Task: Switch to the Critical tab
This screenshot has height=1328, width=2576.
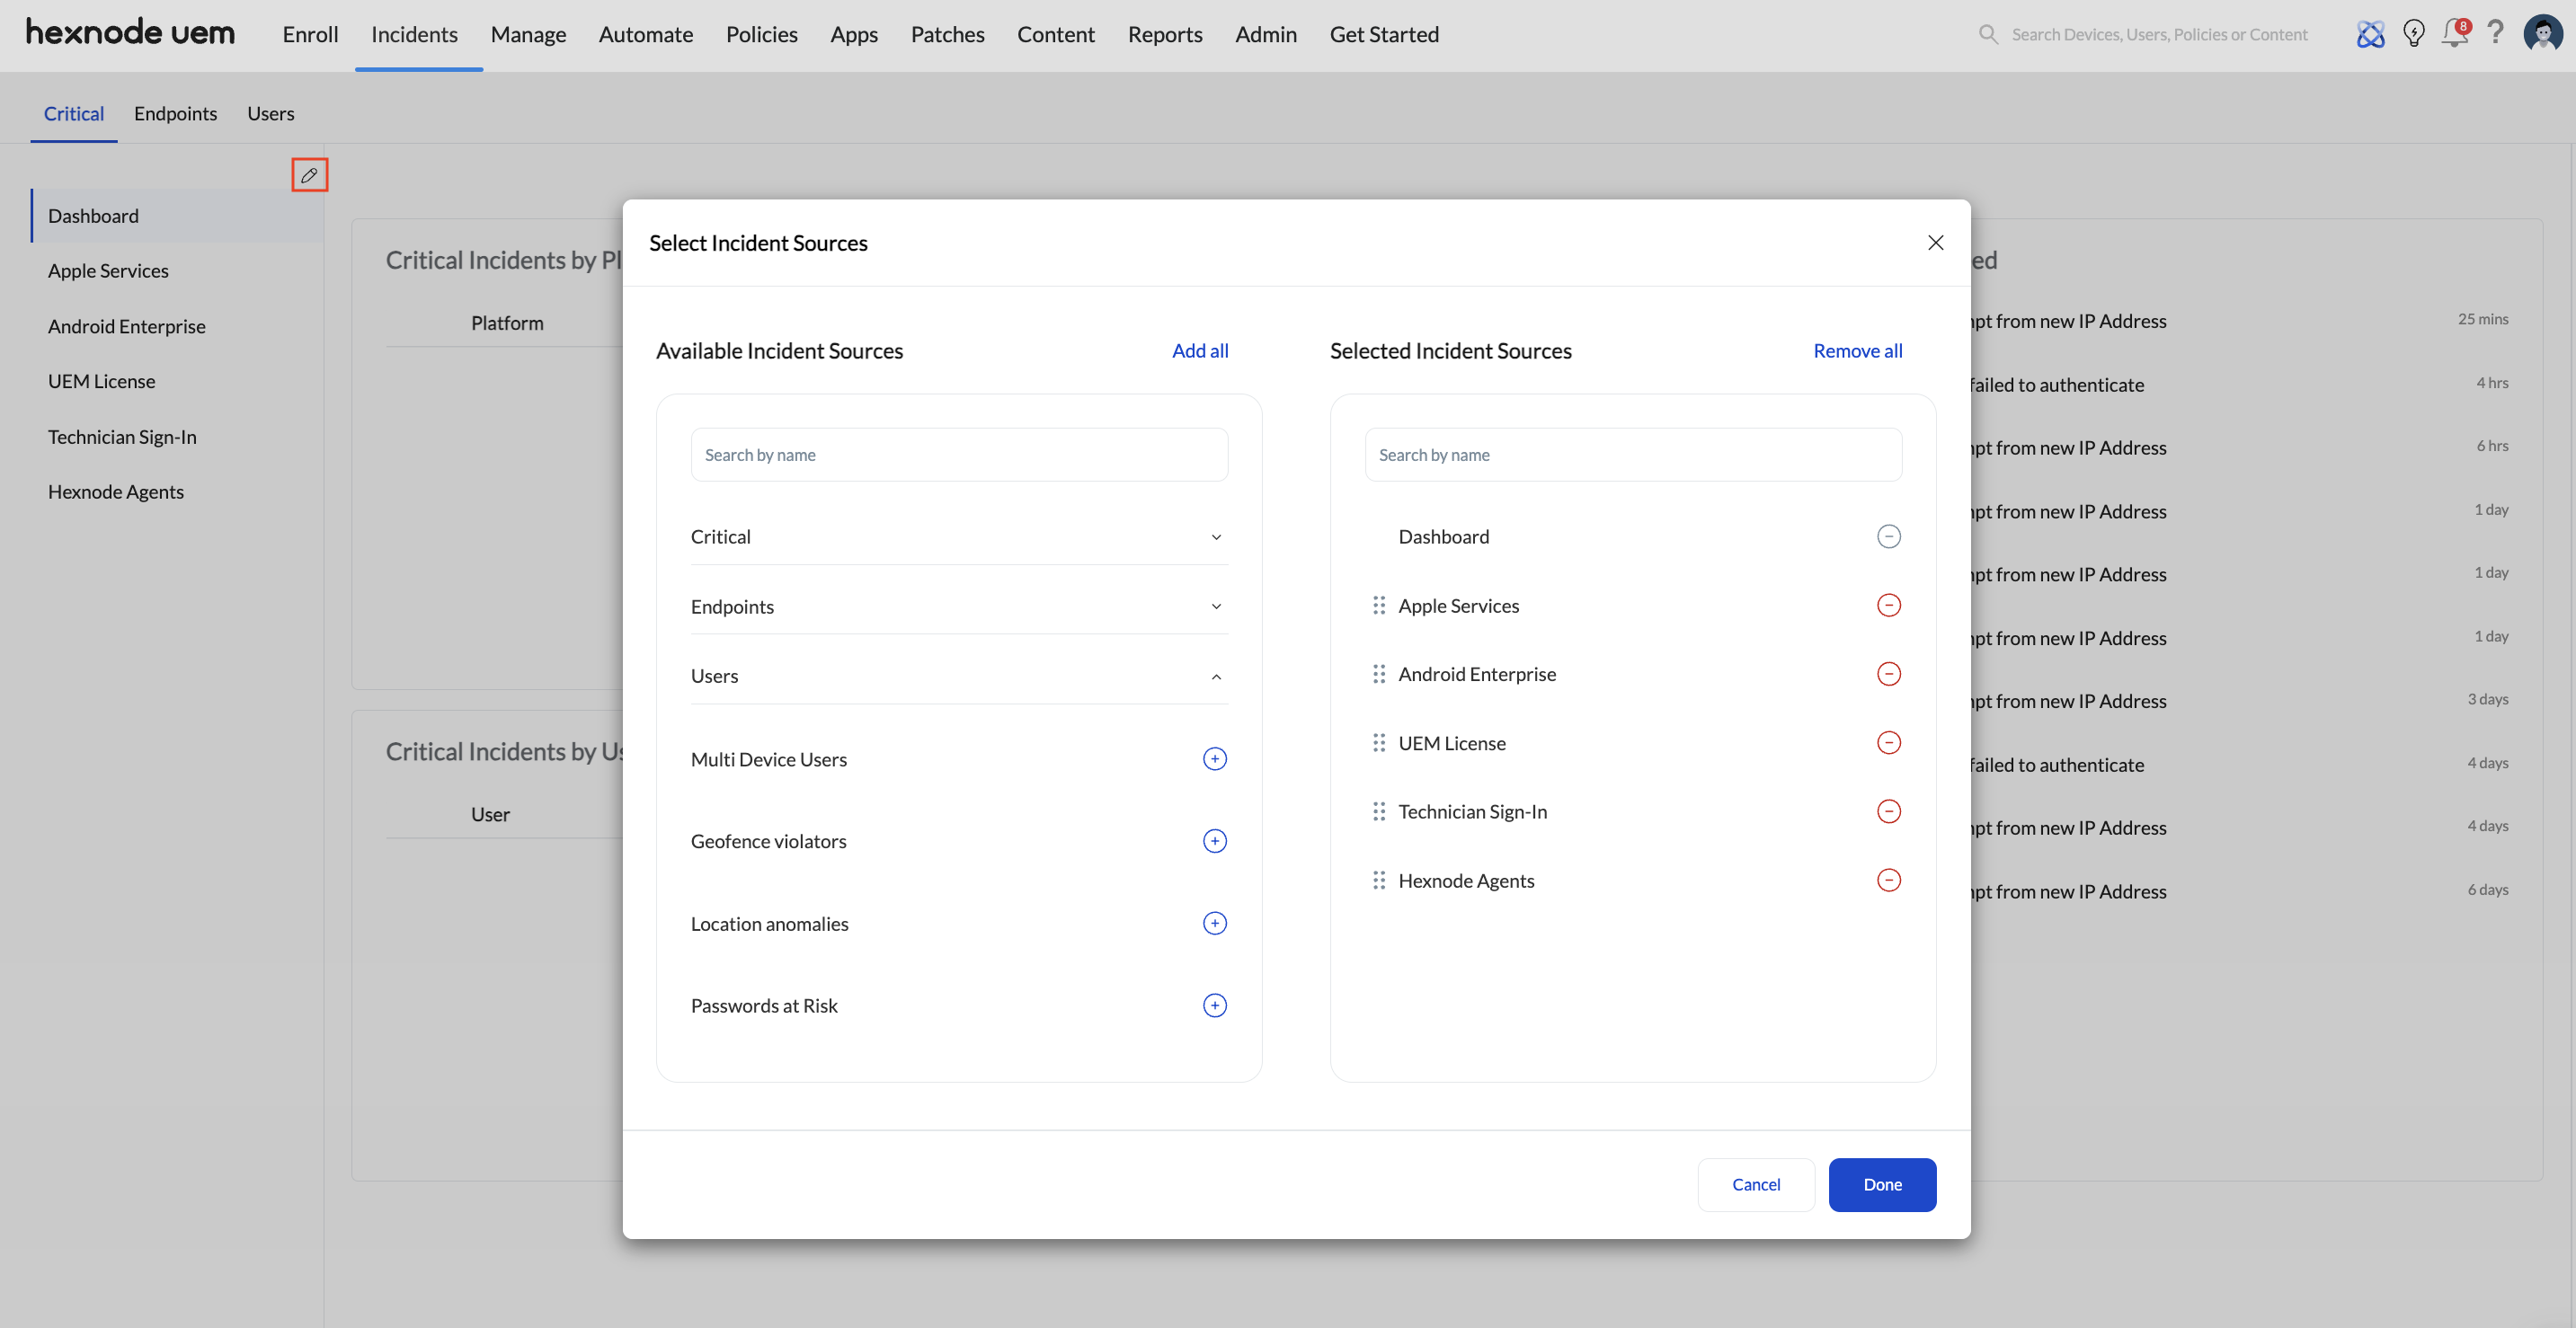Action: 73,113
